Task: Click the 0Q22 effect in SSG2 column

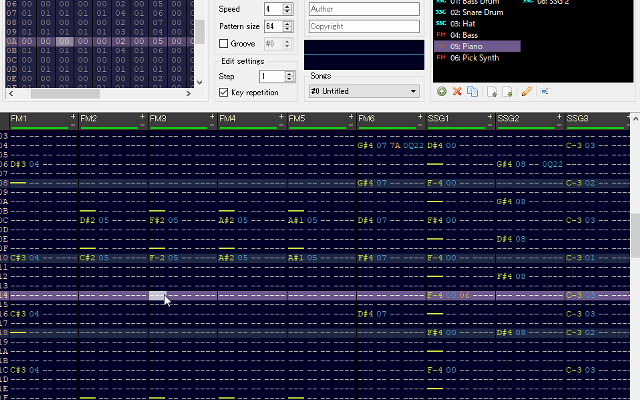Action: point(552,164)
